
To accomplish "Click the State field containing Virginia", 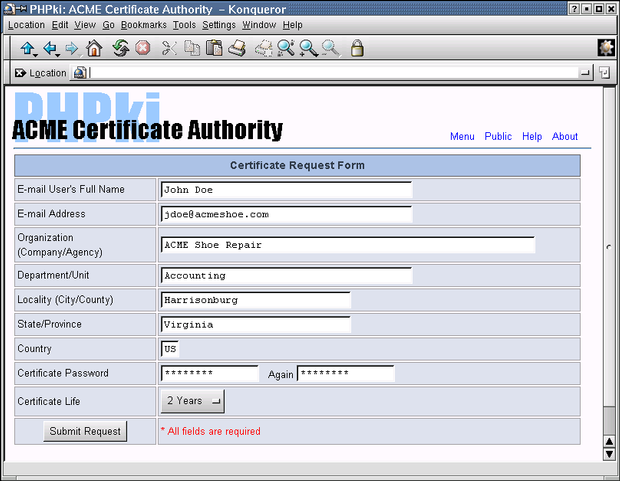I will (x=256, y=325).
